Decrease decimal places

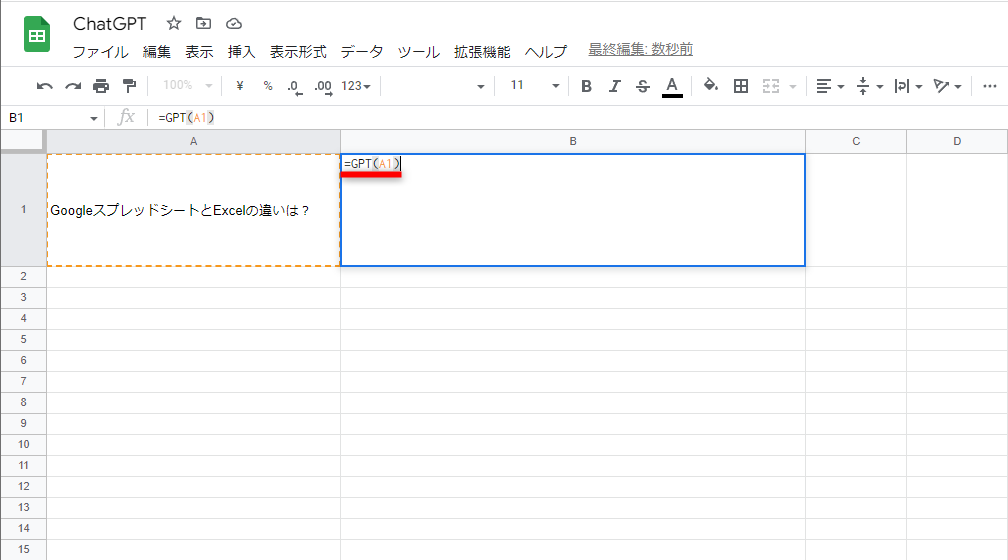(x=295, y=86)
